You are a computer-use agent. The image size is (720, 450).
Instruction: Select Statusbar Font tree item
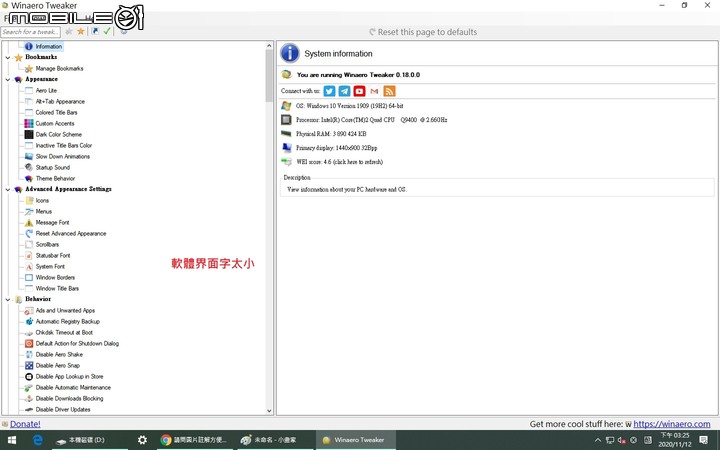(53, 256)
